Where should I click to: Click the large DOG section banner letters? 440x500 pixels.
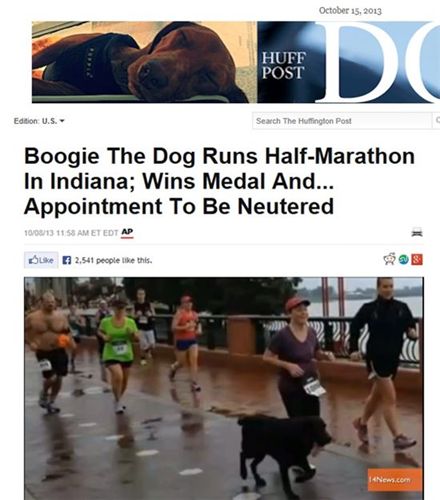click(377, 62)
